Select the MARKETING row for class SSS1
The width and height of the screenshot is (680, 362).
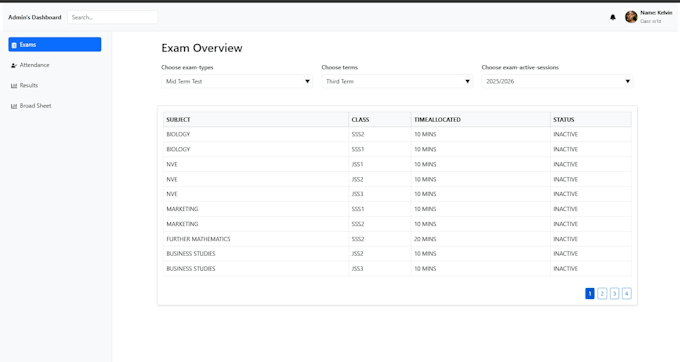point(397,209)
